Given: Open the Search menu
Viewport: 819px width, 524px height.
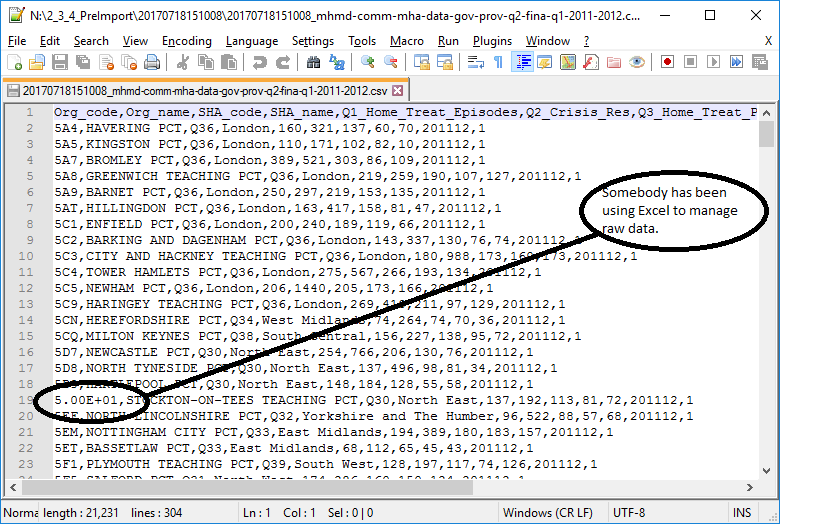Looking at the screenshot, I should tap(91, 41).
